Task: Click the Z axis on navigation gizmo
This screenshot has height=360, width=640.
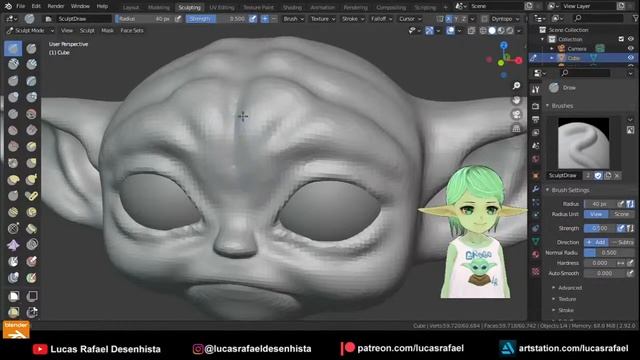Action: tap(504, 45)
